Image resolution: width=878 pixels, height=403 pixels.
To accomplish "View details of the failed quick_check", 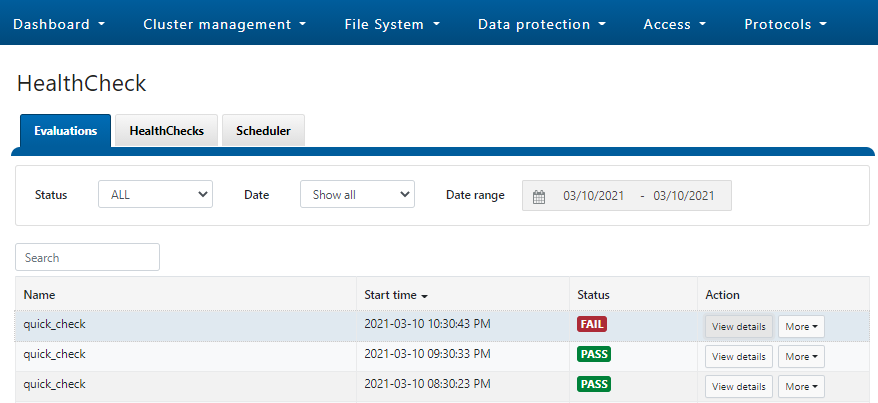I will [x=738, y=327].
